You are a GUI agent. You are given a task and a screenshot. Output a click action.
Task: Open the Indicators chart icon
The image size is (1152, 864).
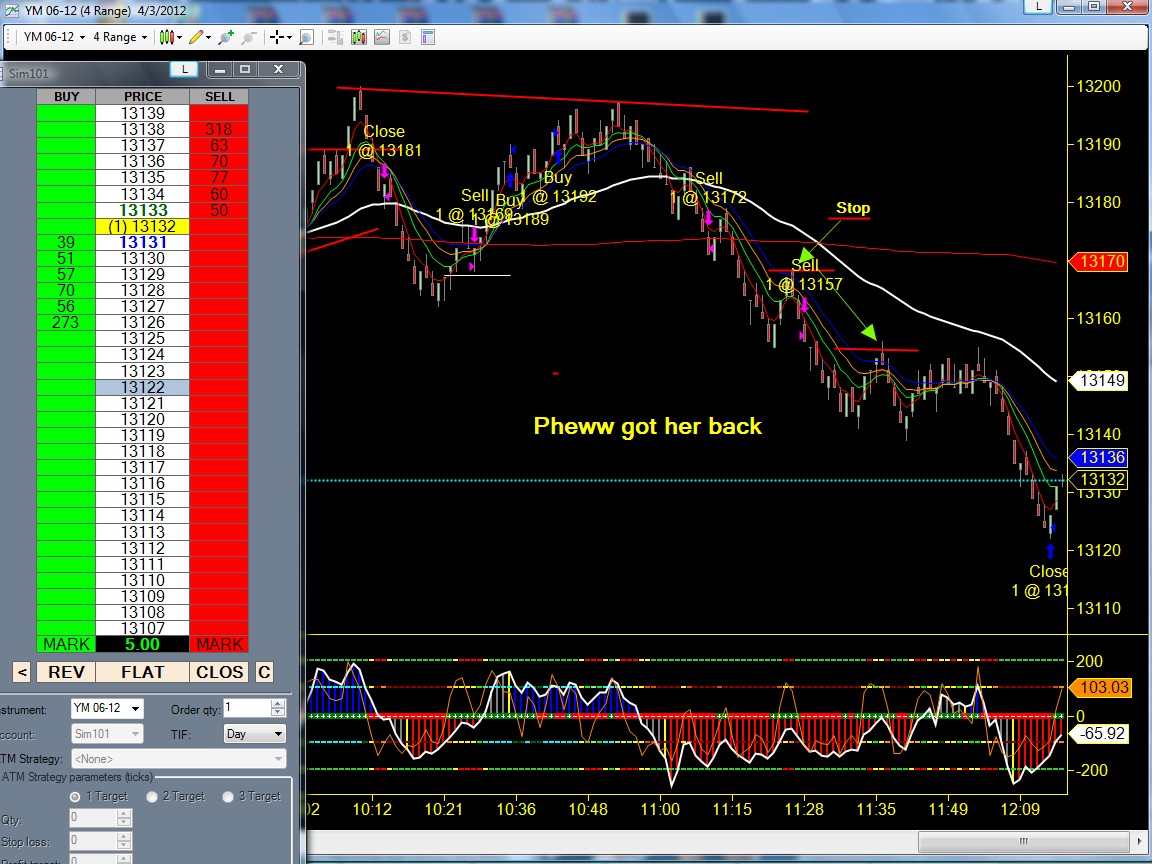tap(382, 37)
